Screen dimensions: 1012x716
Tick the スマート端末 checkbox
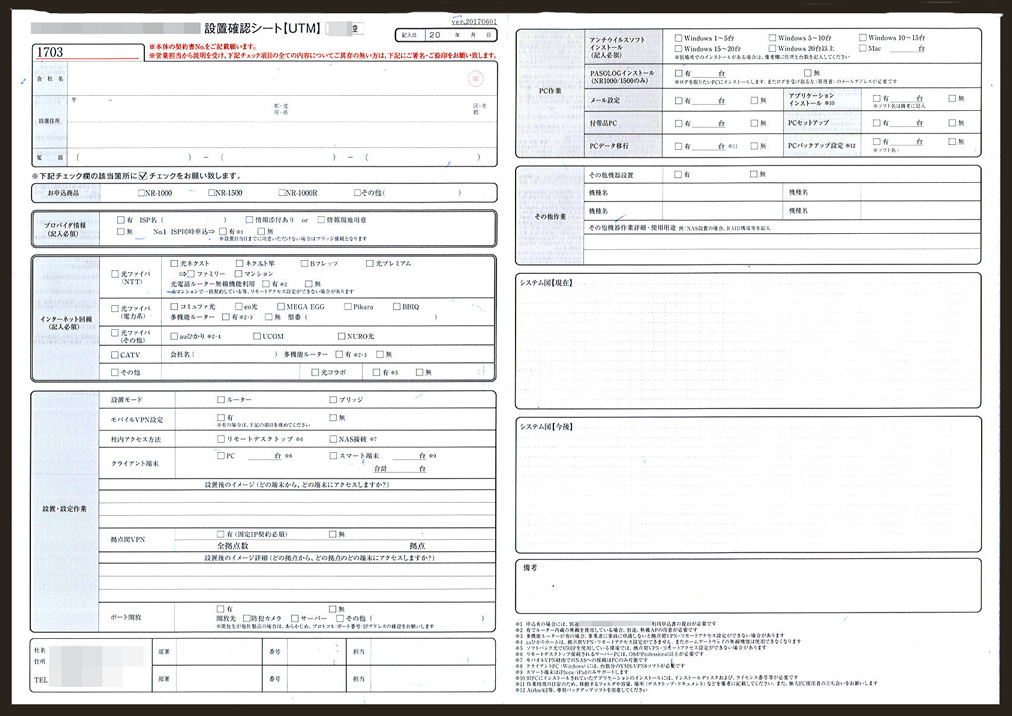(333, 456)
